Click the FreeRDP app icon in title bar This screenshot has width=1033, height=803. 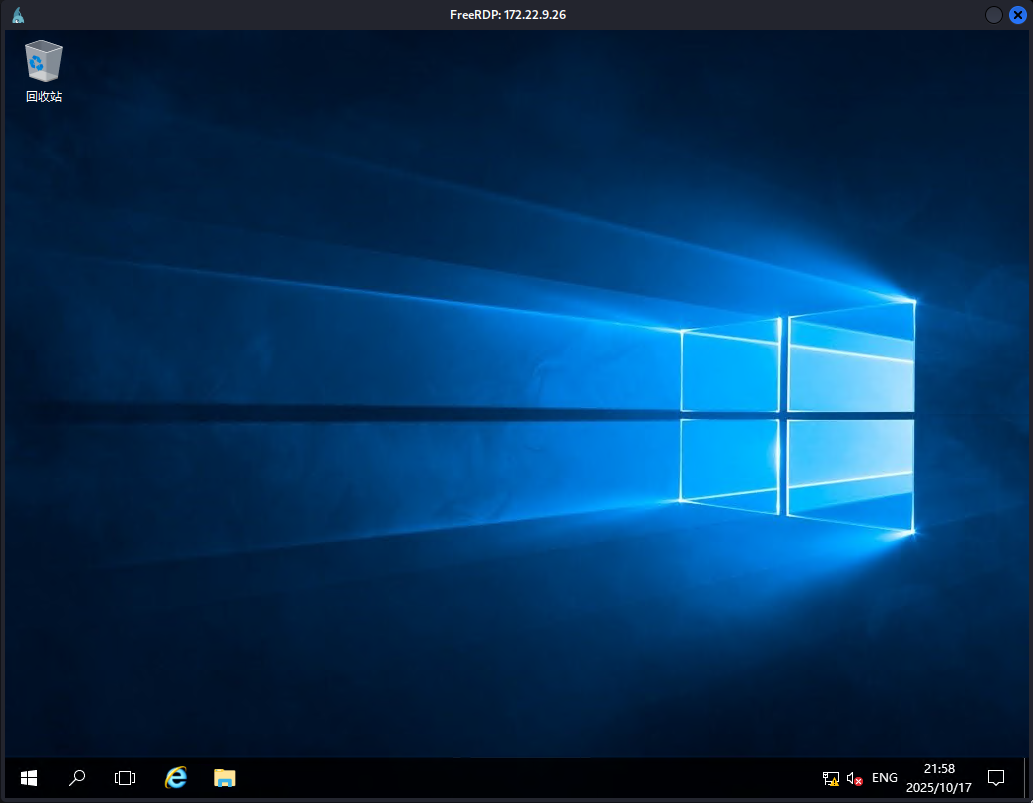point(18,15)
